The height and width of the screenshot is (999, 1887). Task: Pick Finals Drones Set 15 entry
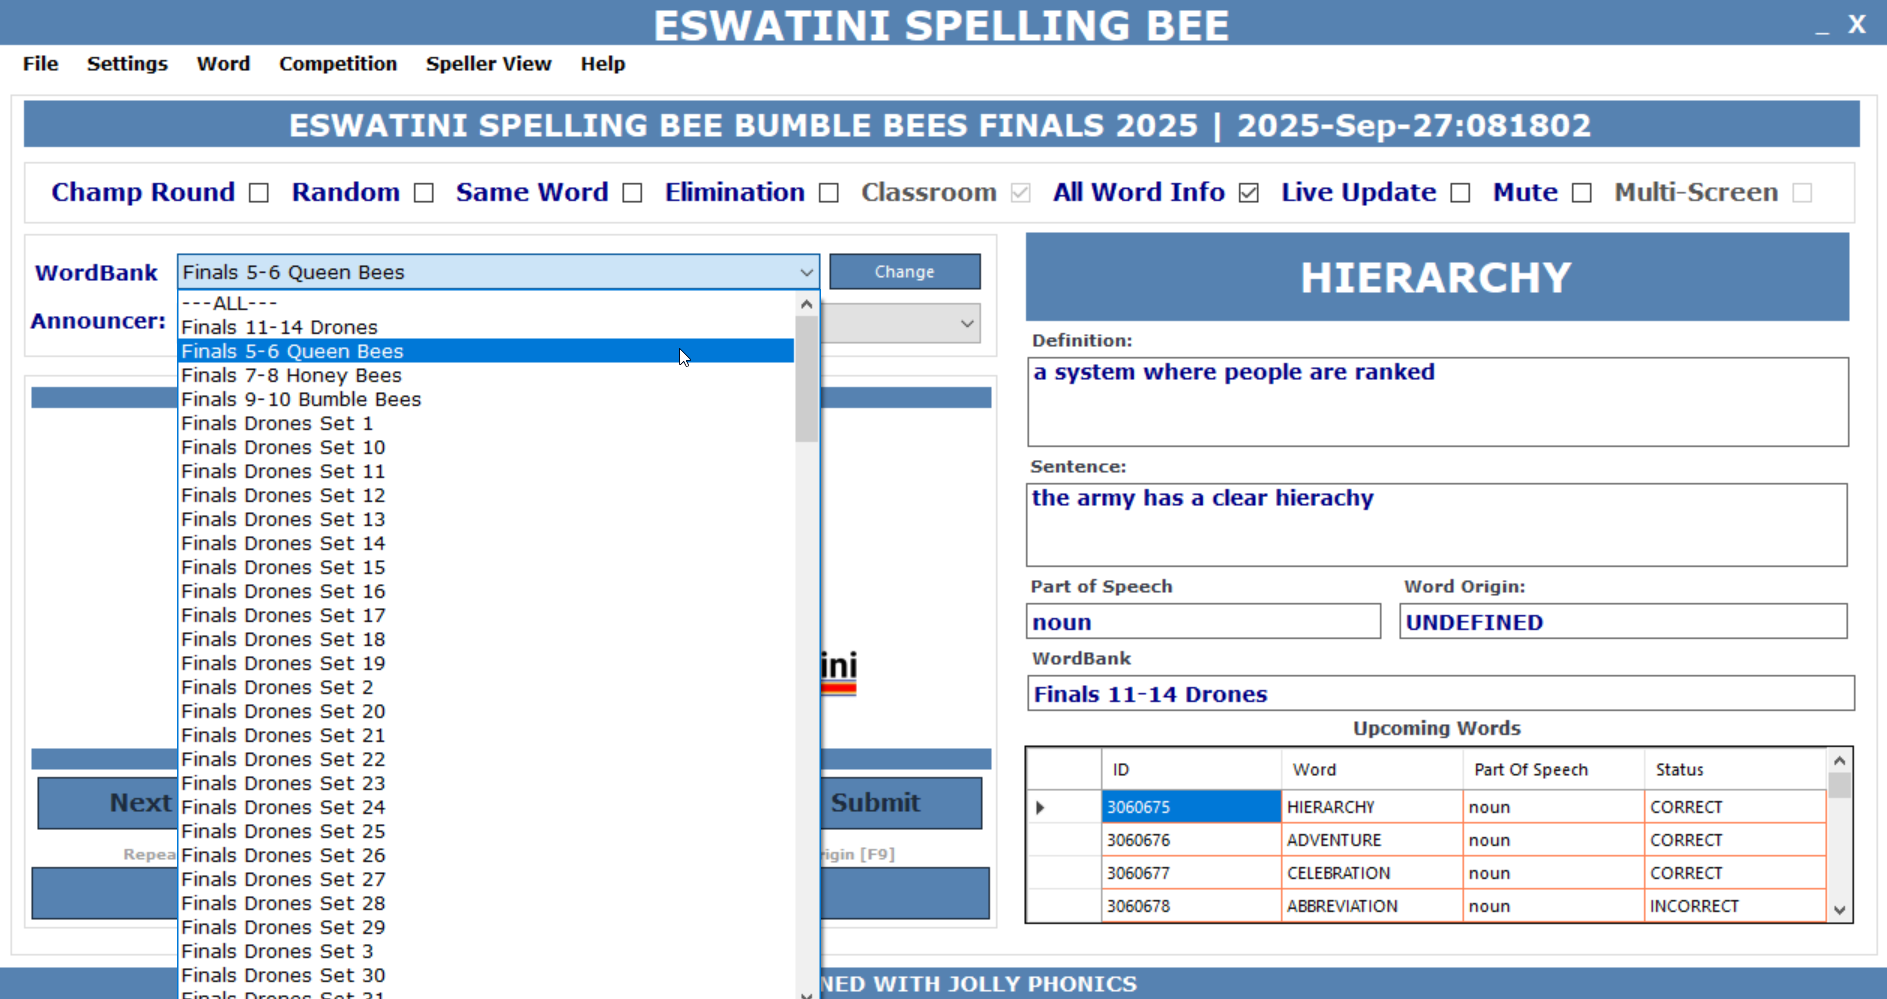[x=283, y=568]
